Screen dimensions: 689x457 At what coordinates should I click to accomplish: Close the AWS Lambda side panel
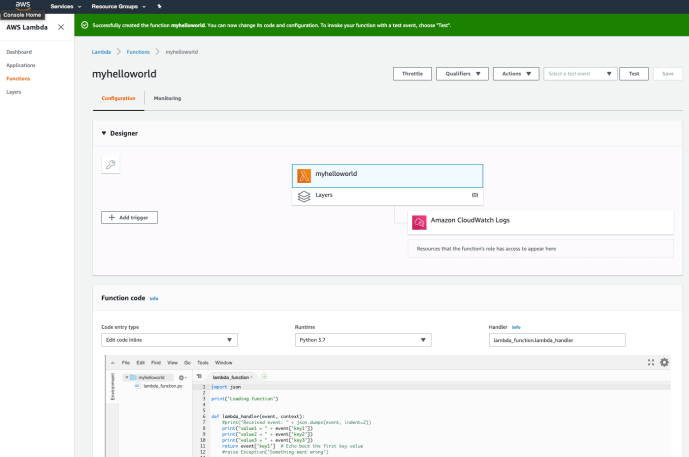tap(62, 26)
